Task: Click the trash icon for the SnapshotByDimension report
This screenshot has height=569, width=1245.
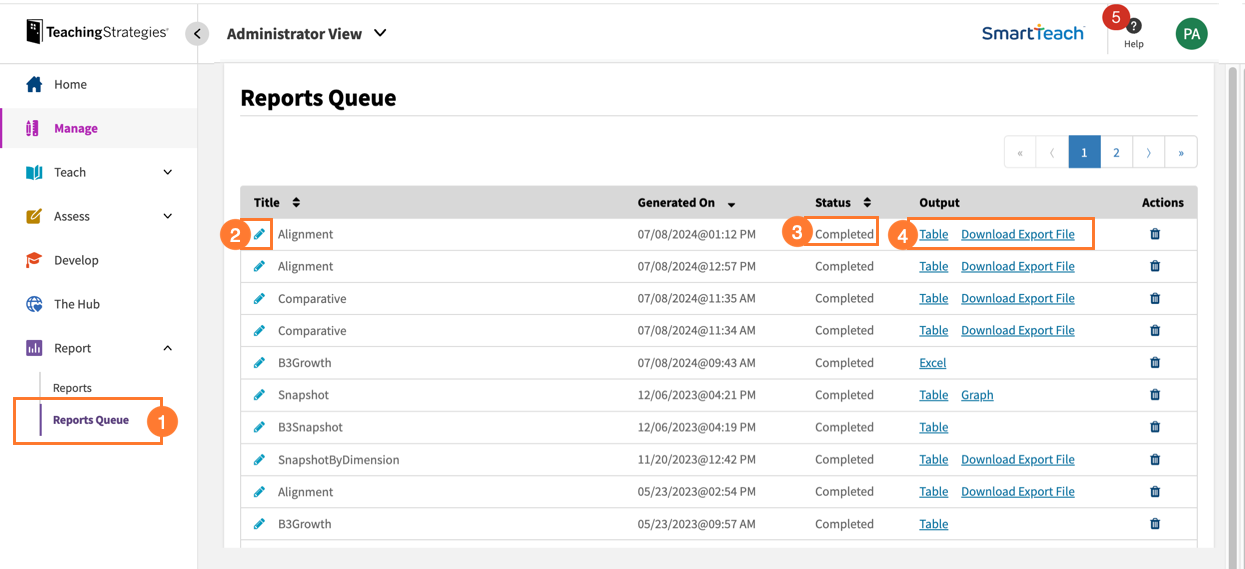Action: pyautogui.click(x=1155, y=459)
